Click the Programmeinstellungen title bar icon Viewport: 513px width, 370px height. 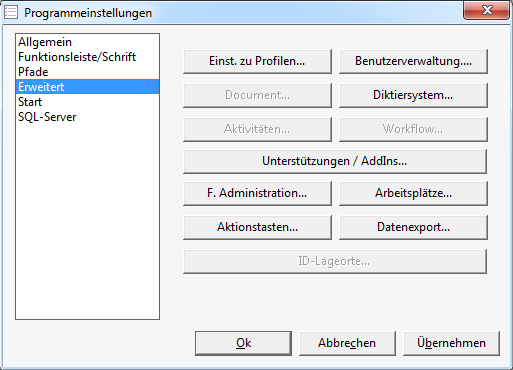coord(11,13)
